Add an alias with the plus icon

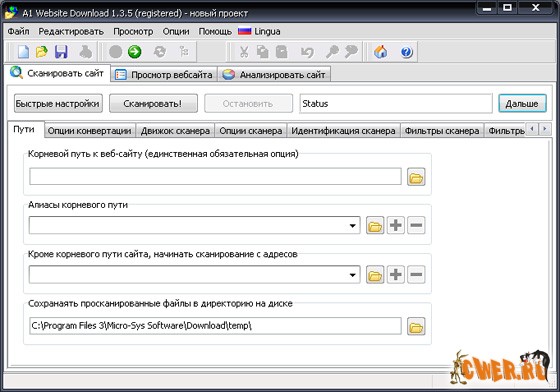[x=395, y=225]
